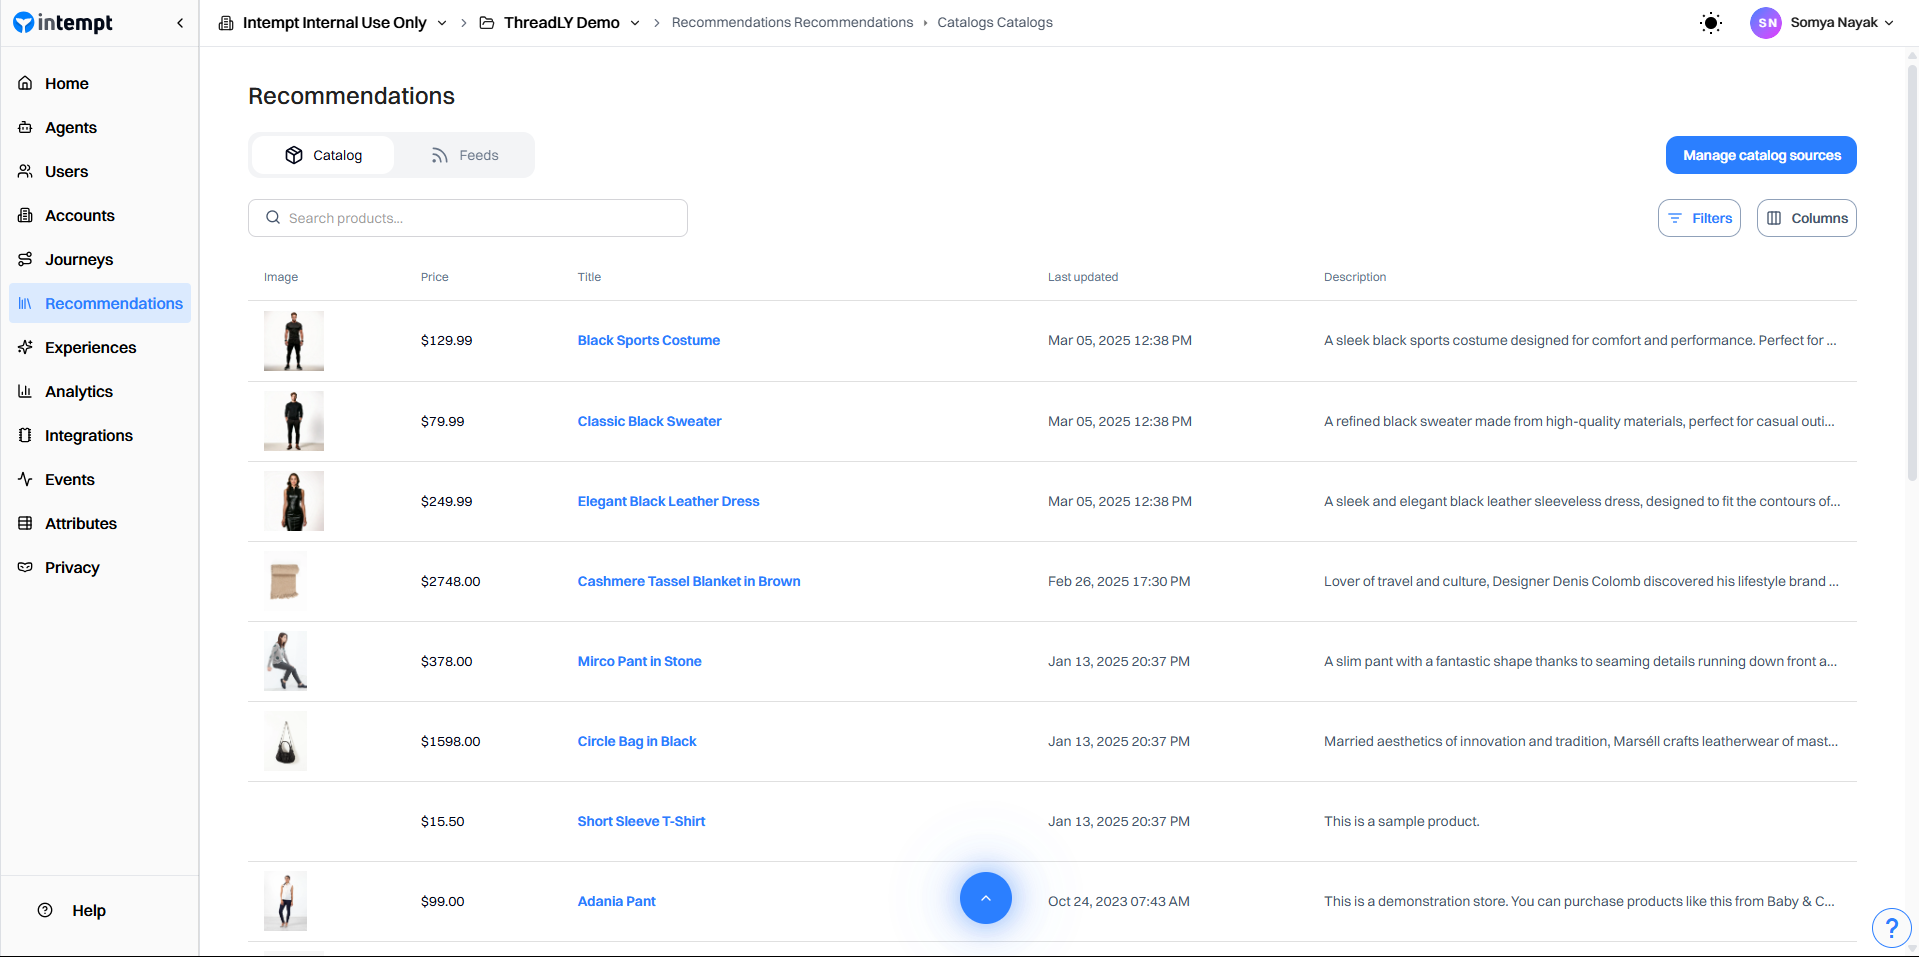Toggle light/dark theme sun icon

[x=1711, y=23]
